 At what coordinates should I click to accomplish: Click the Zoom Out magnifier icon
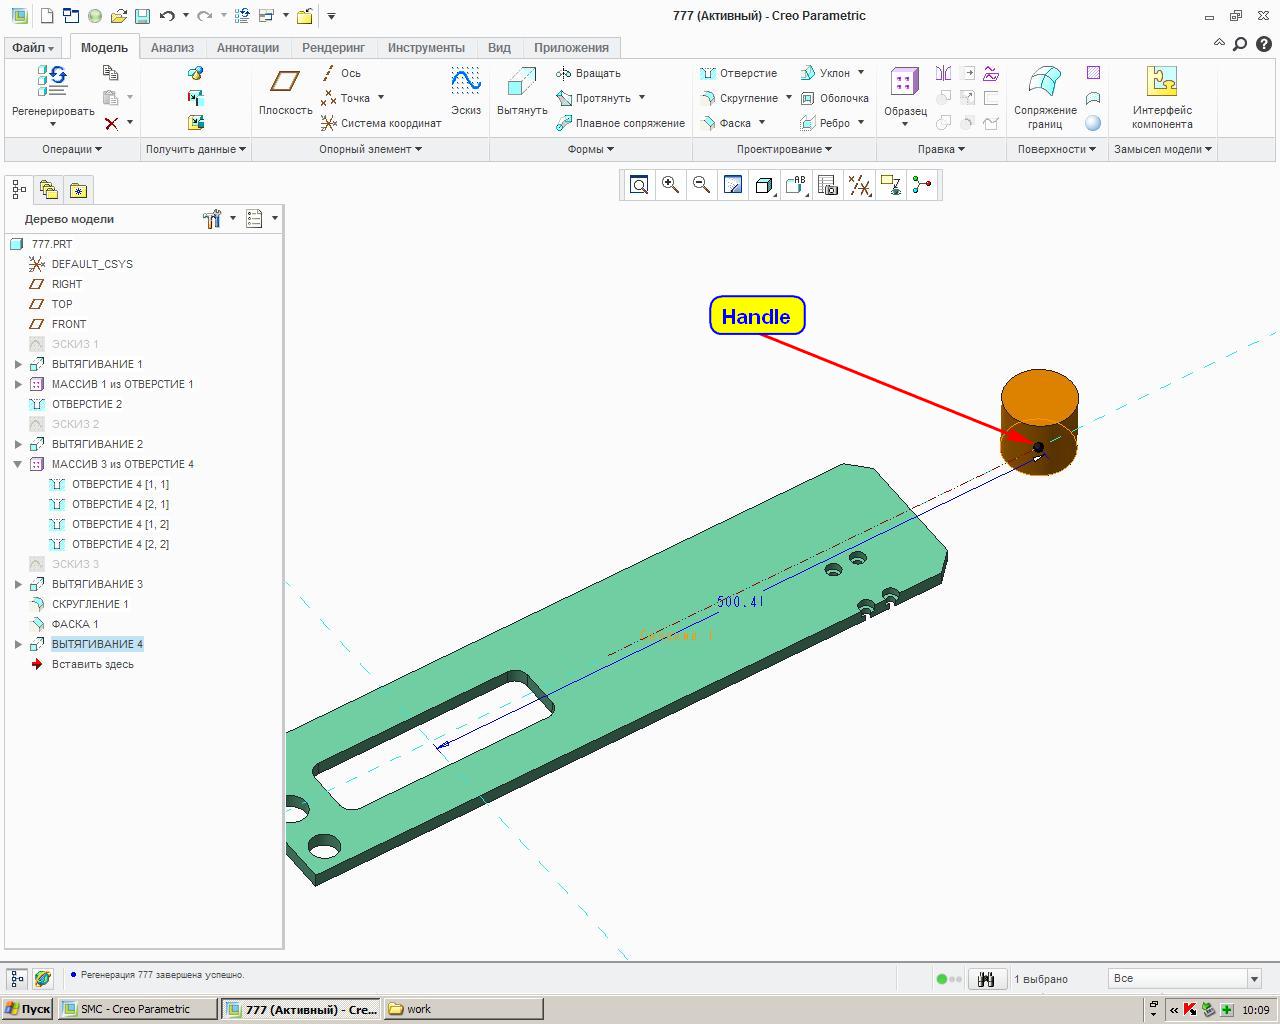(701, 185)
